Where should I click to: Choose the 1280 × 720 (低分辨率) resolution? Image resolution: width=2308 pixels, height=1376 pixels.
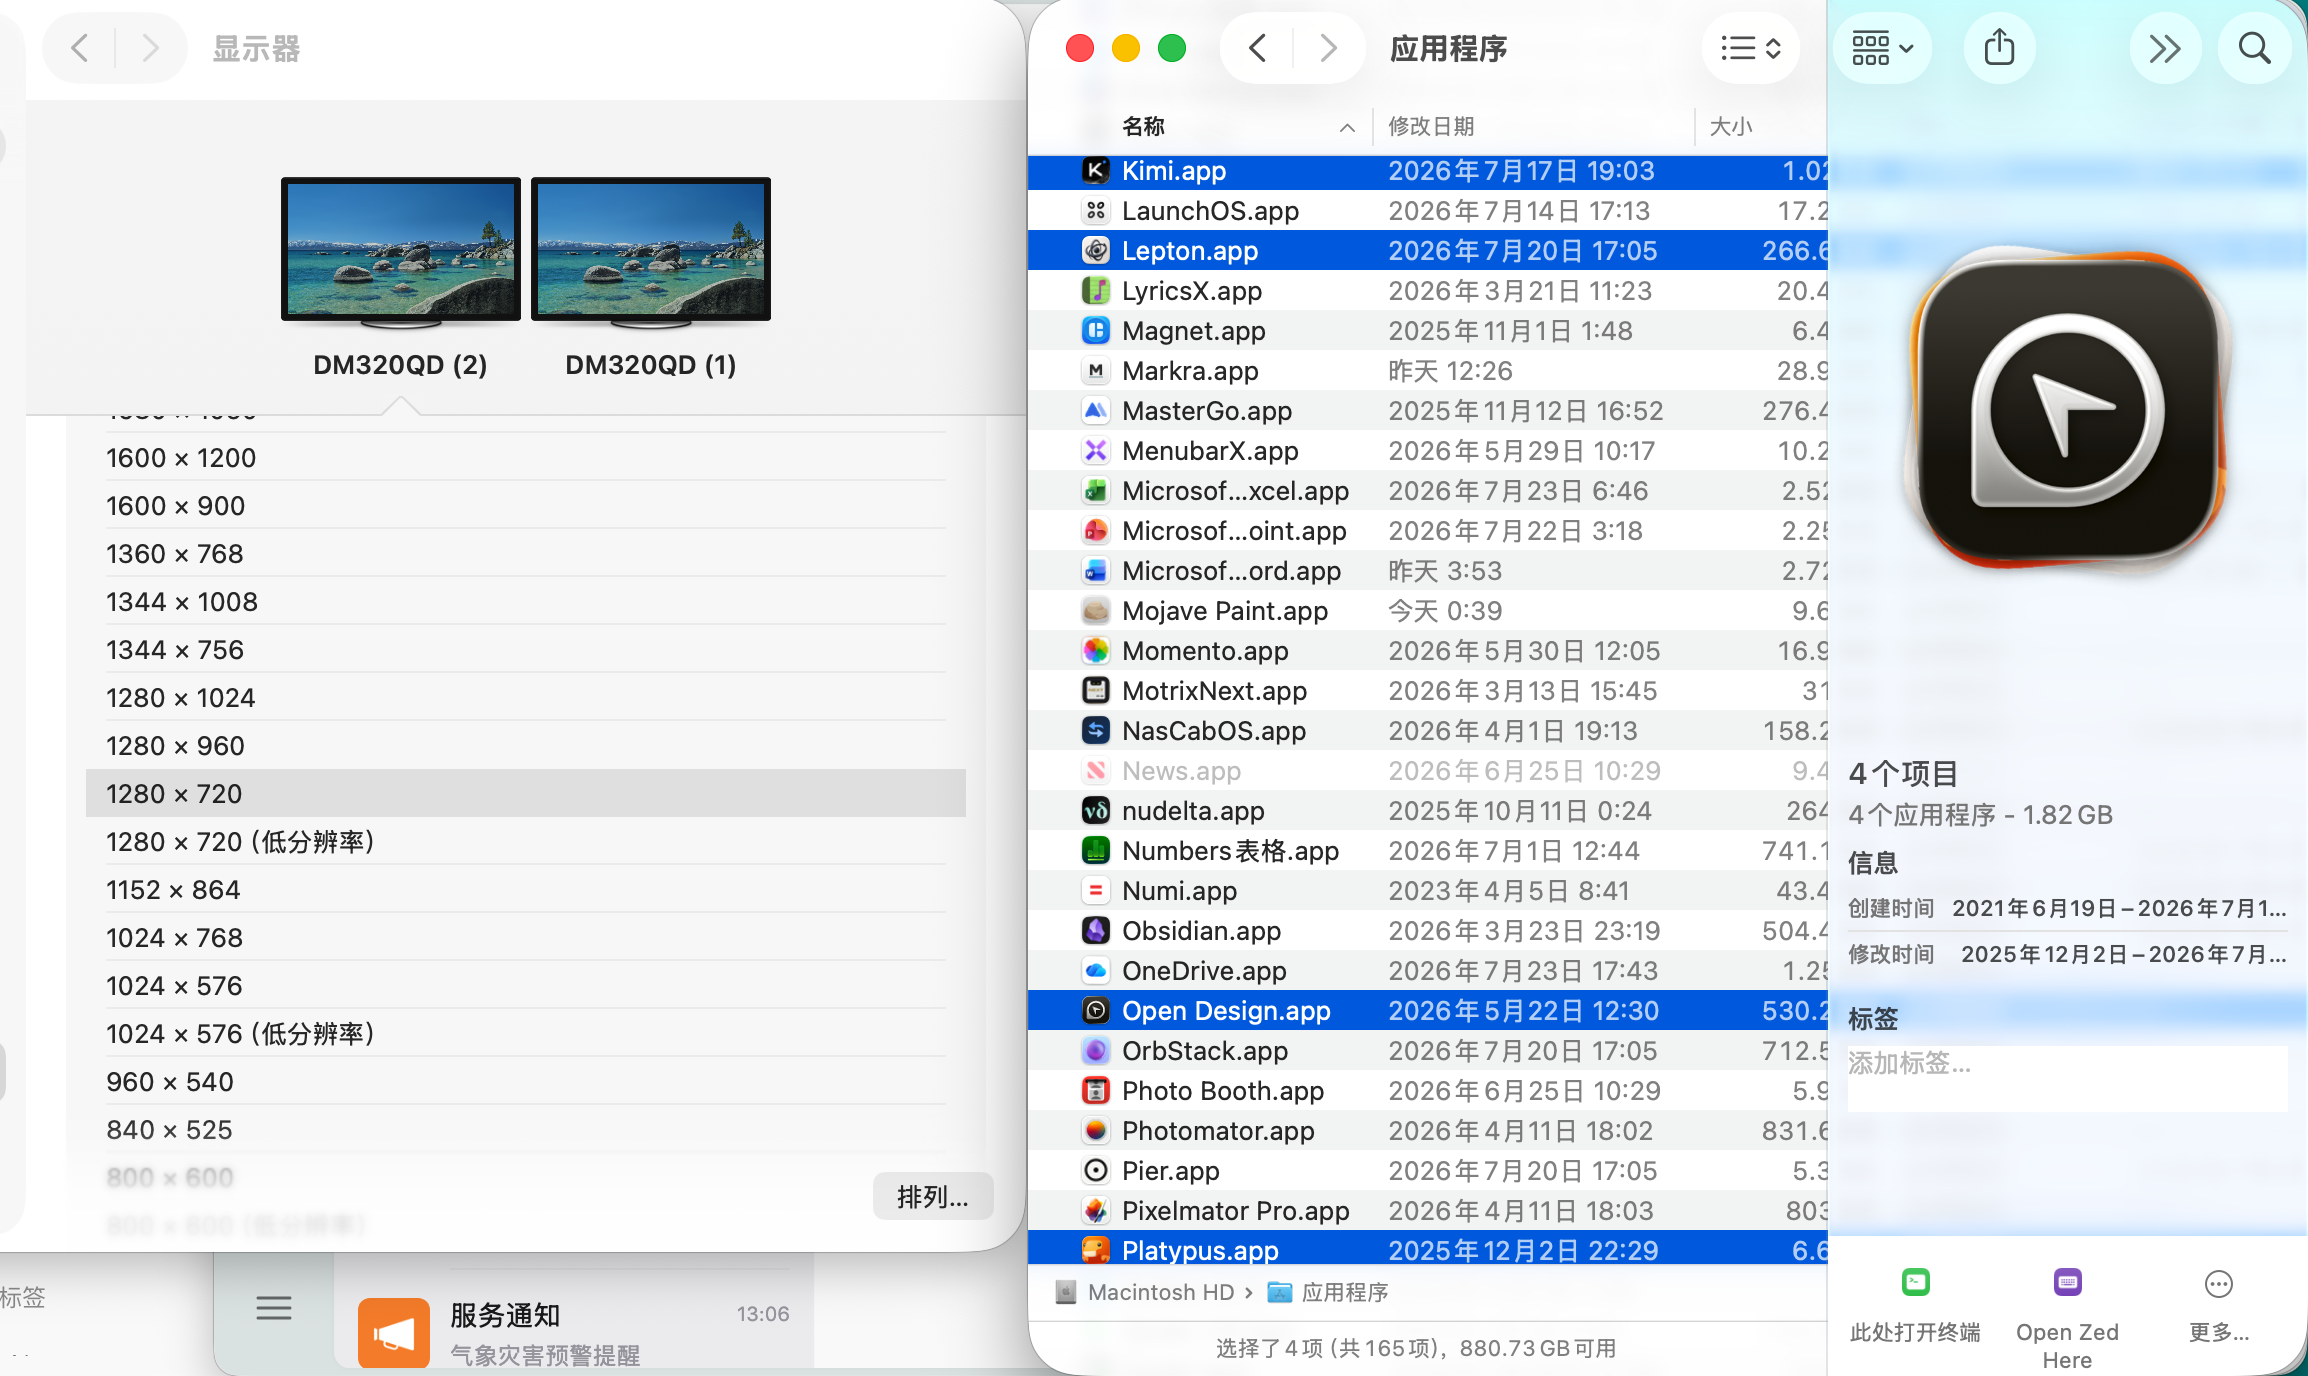click(526, 842)
